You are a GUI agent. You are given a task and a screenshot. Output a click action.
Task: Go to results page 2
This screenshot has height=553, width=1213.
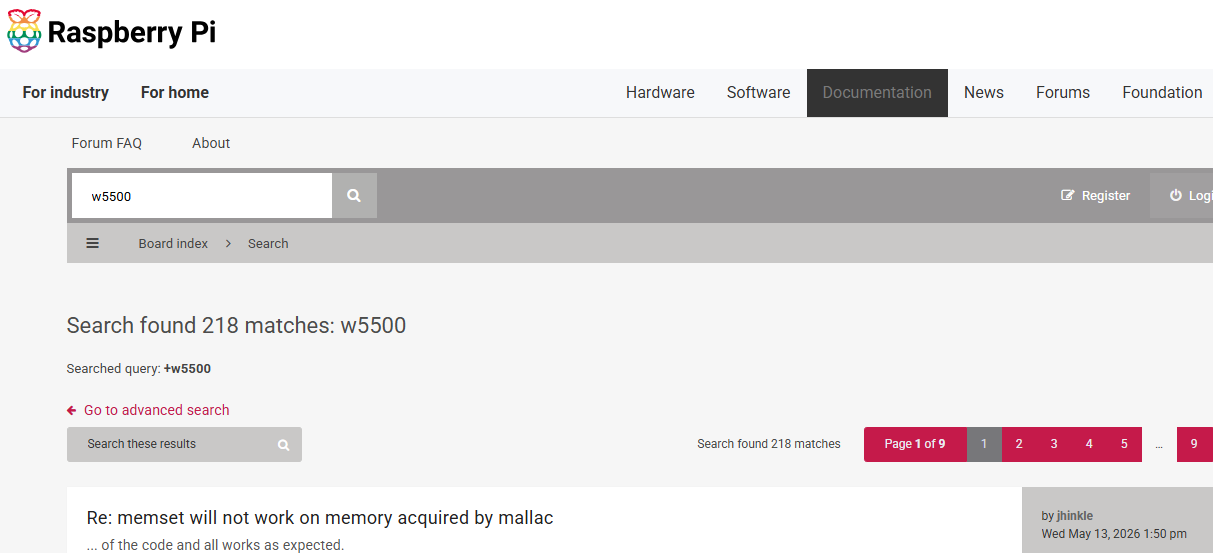pyautogui.click(x=1019, y=444)
